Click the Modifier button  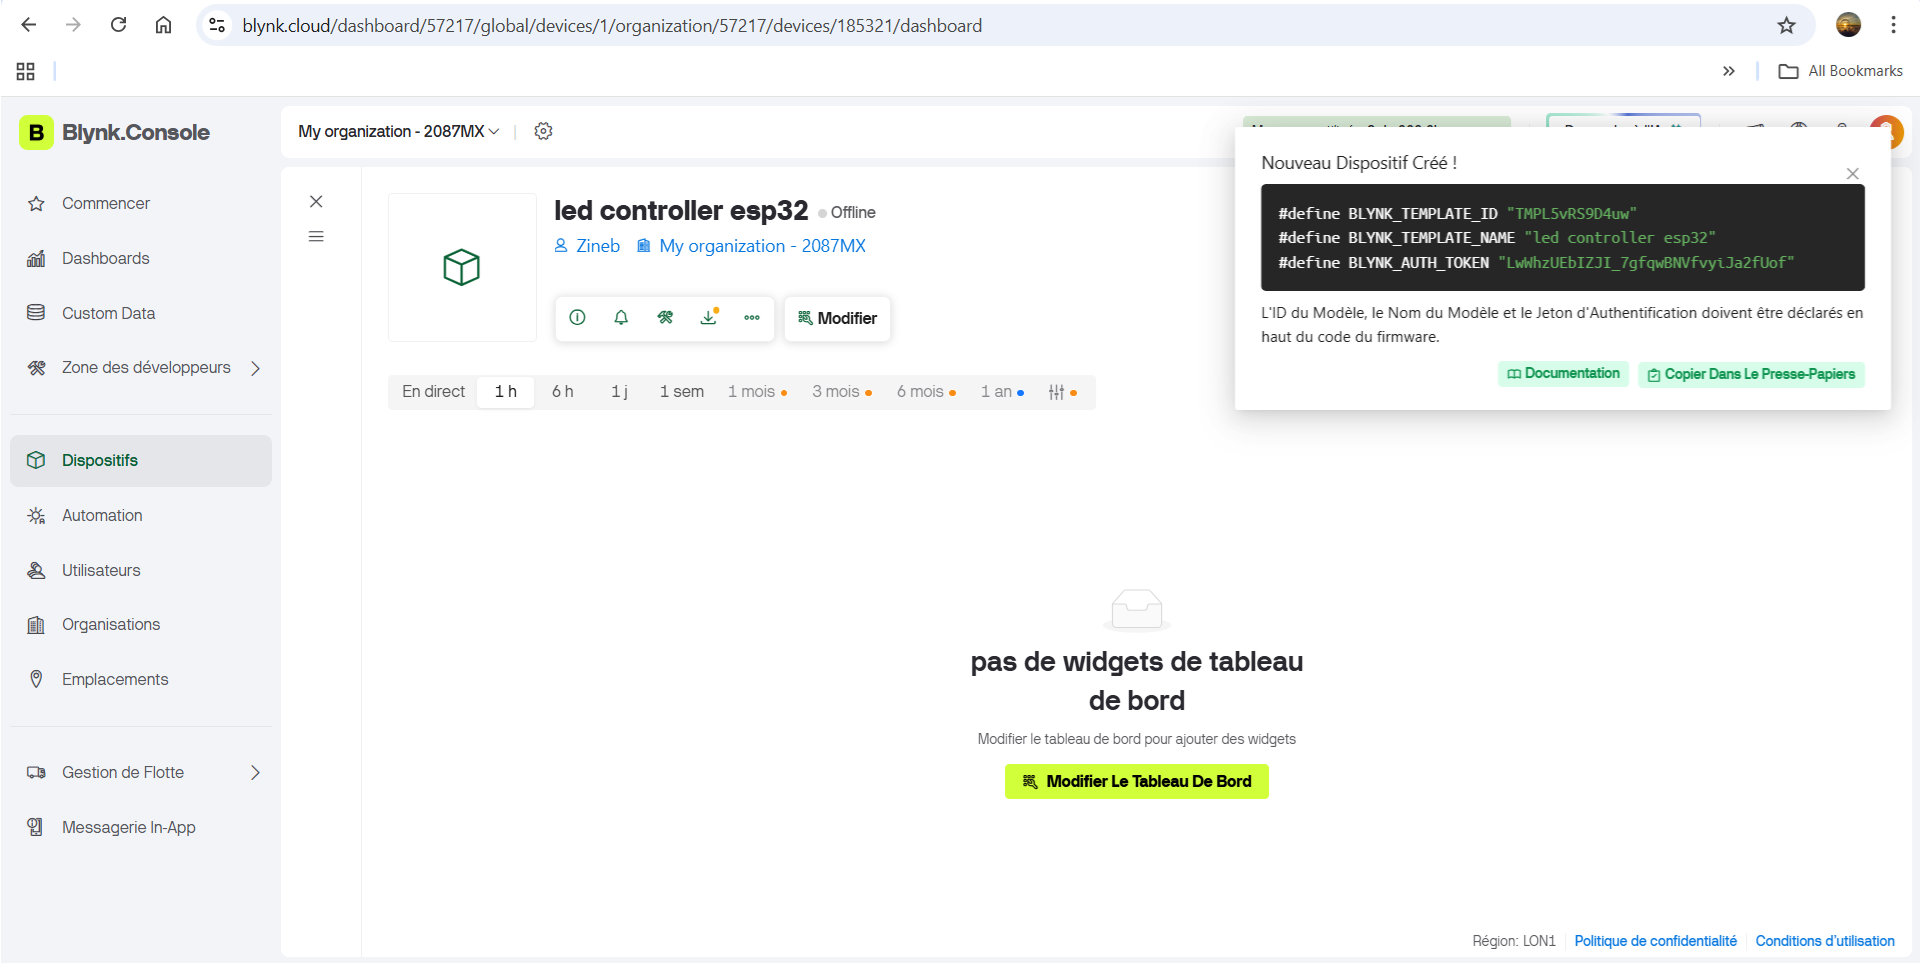pyautogui.click(x=837, y=318)
